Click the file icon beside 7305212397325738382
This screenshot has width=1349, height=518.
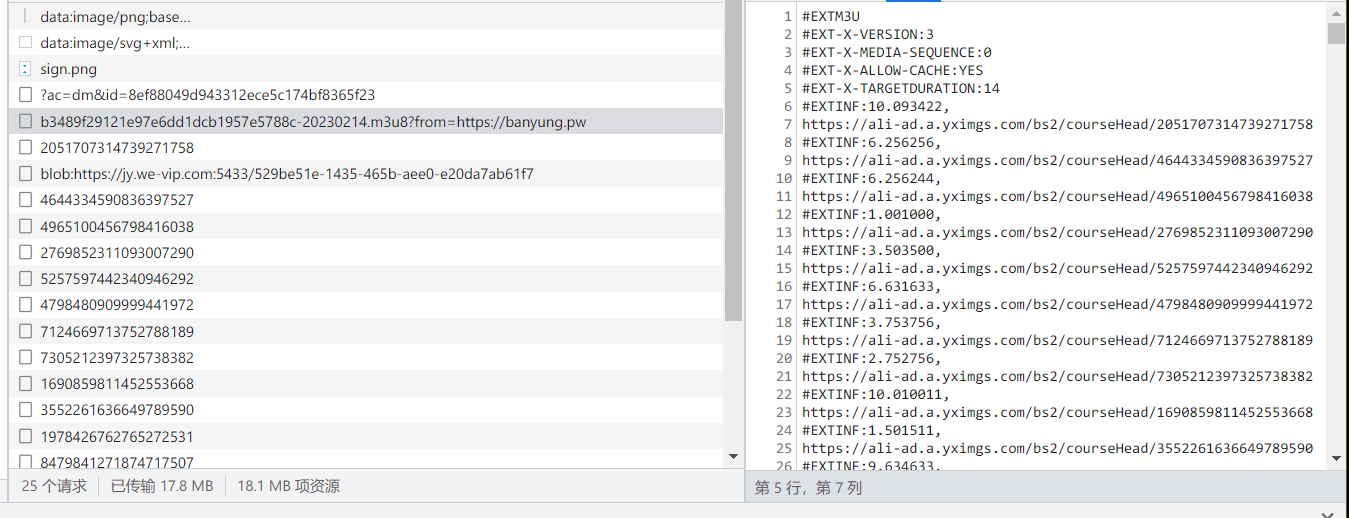click(25, 357)
